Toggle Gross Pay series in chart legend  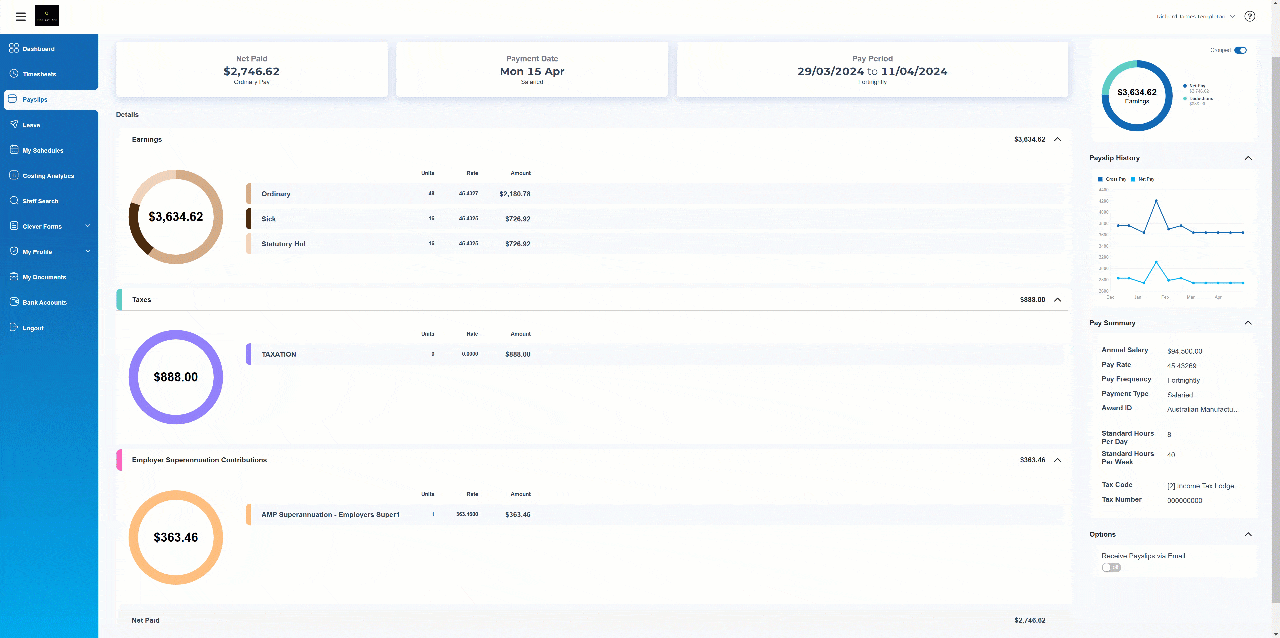pos(1114,178)
